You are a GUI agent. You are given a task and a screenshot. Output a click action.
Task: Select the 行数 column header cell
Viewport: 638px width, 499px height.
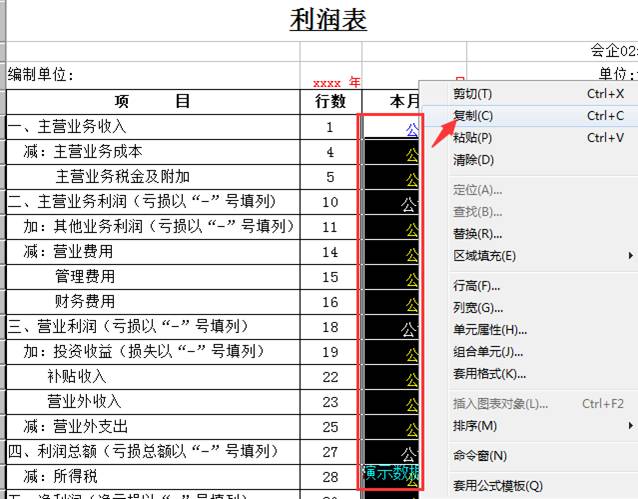[330, 101]
